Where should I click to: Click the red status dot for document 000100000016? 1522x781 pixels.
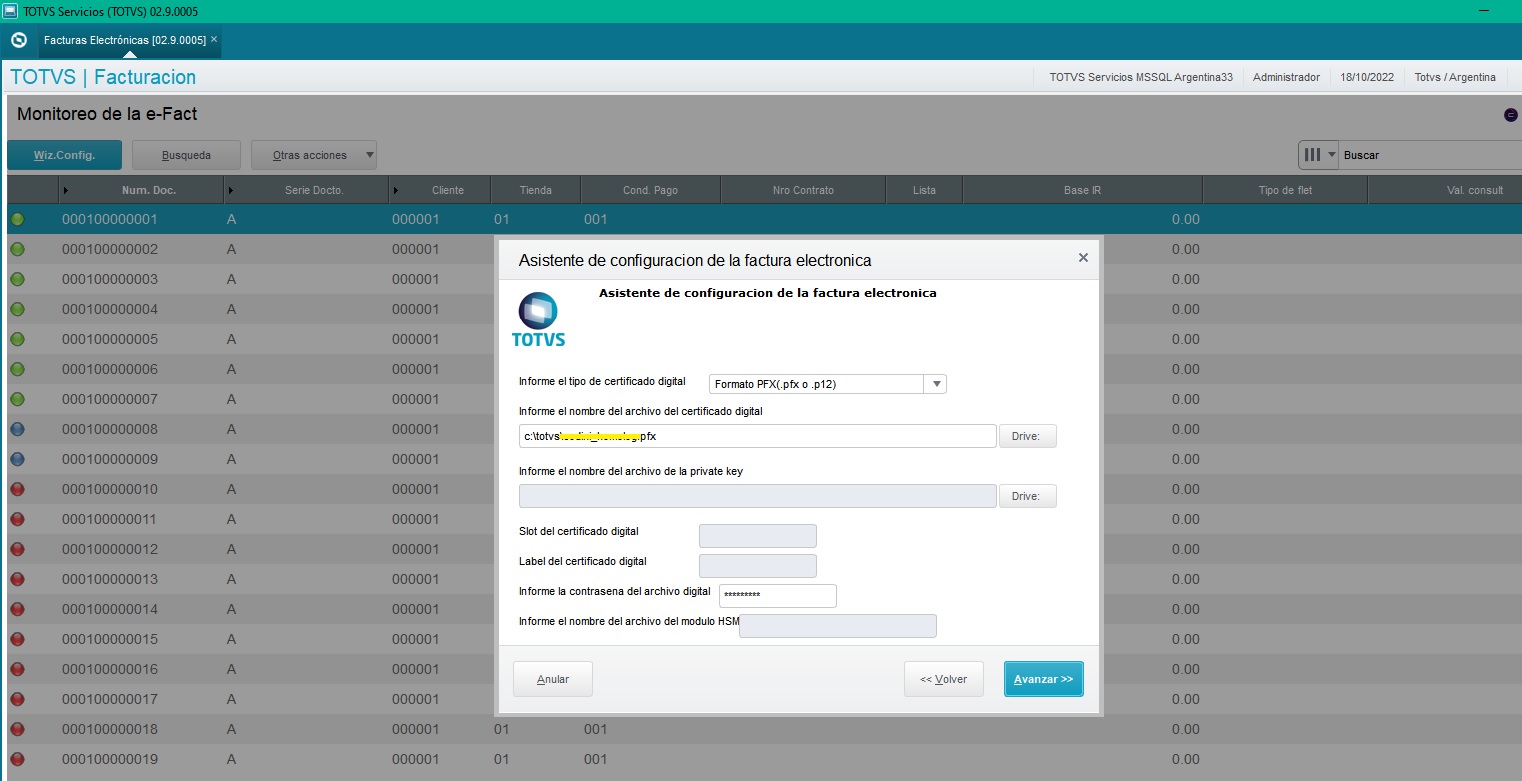click(17, 669)
